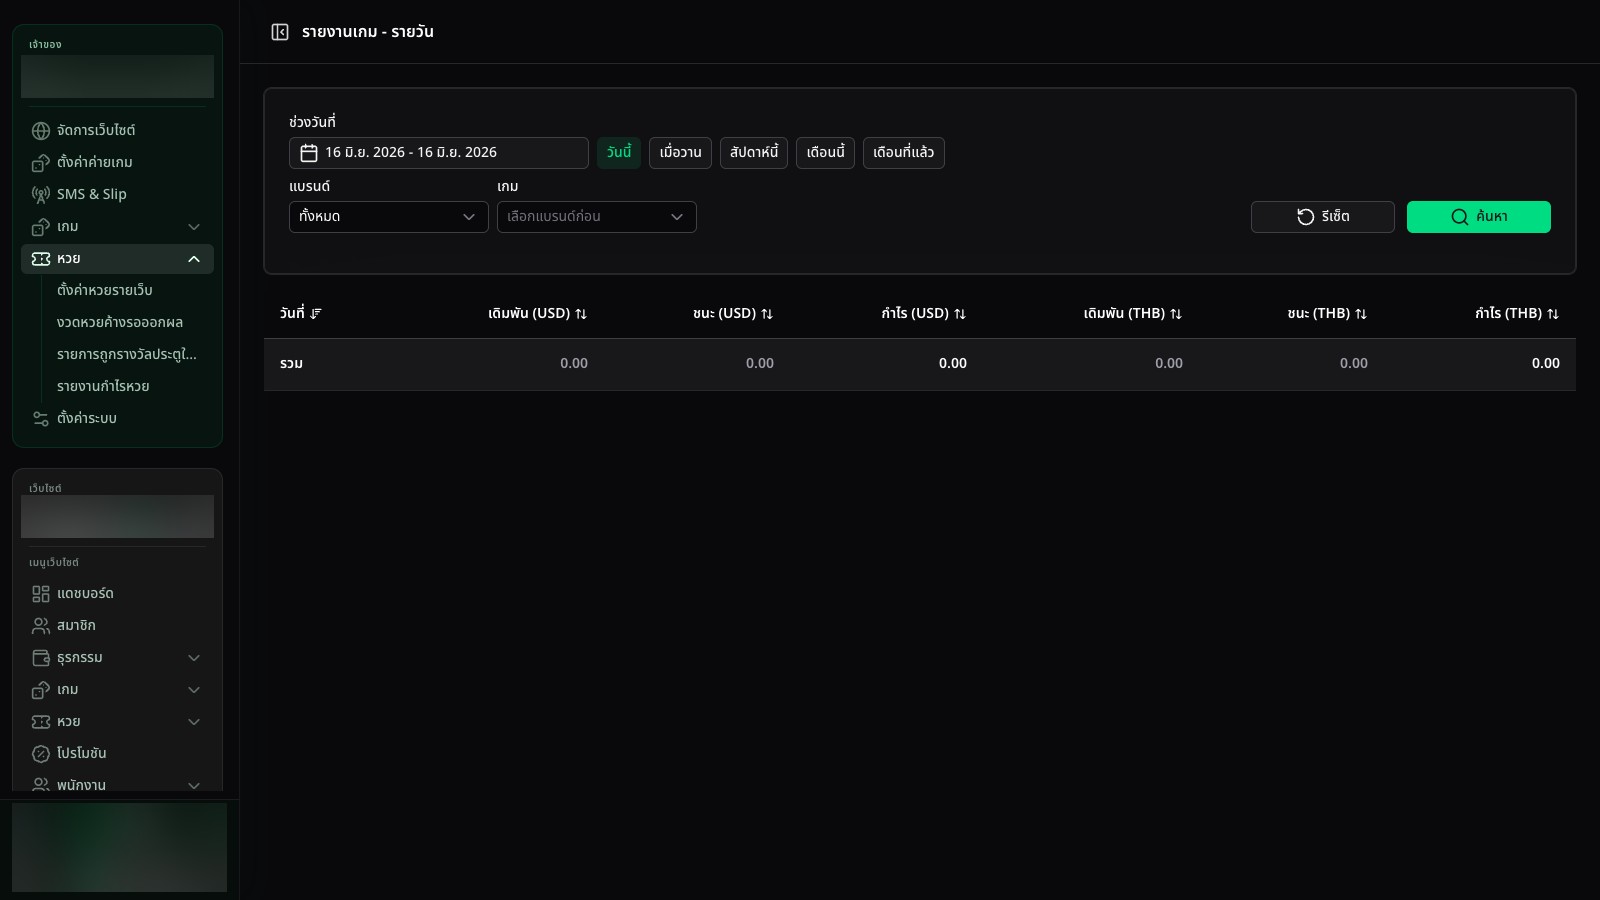
Task: Open the แบรนด์ ทั้งหมด dropdown
Action: tap(389, 217)
